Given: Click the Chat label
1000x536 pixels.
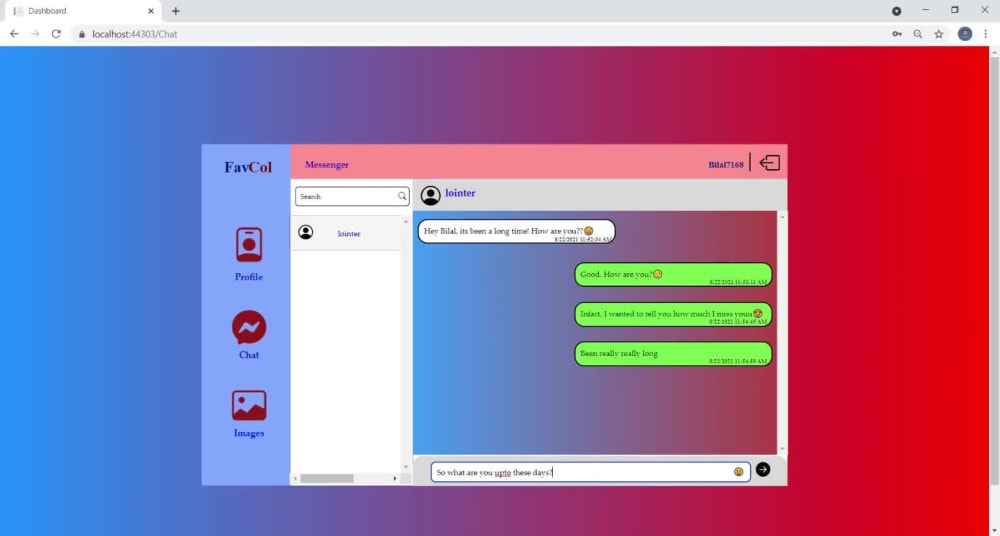Looking at the screenshot, I should coord(249,355).
